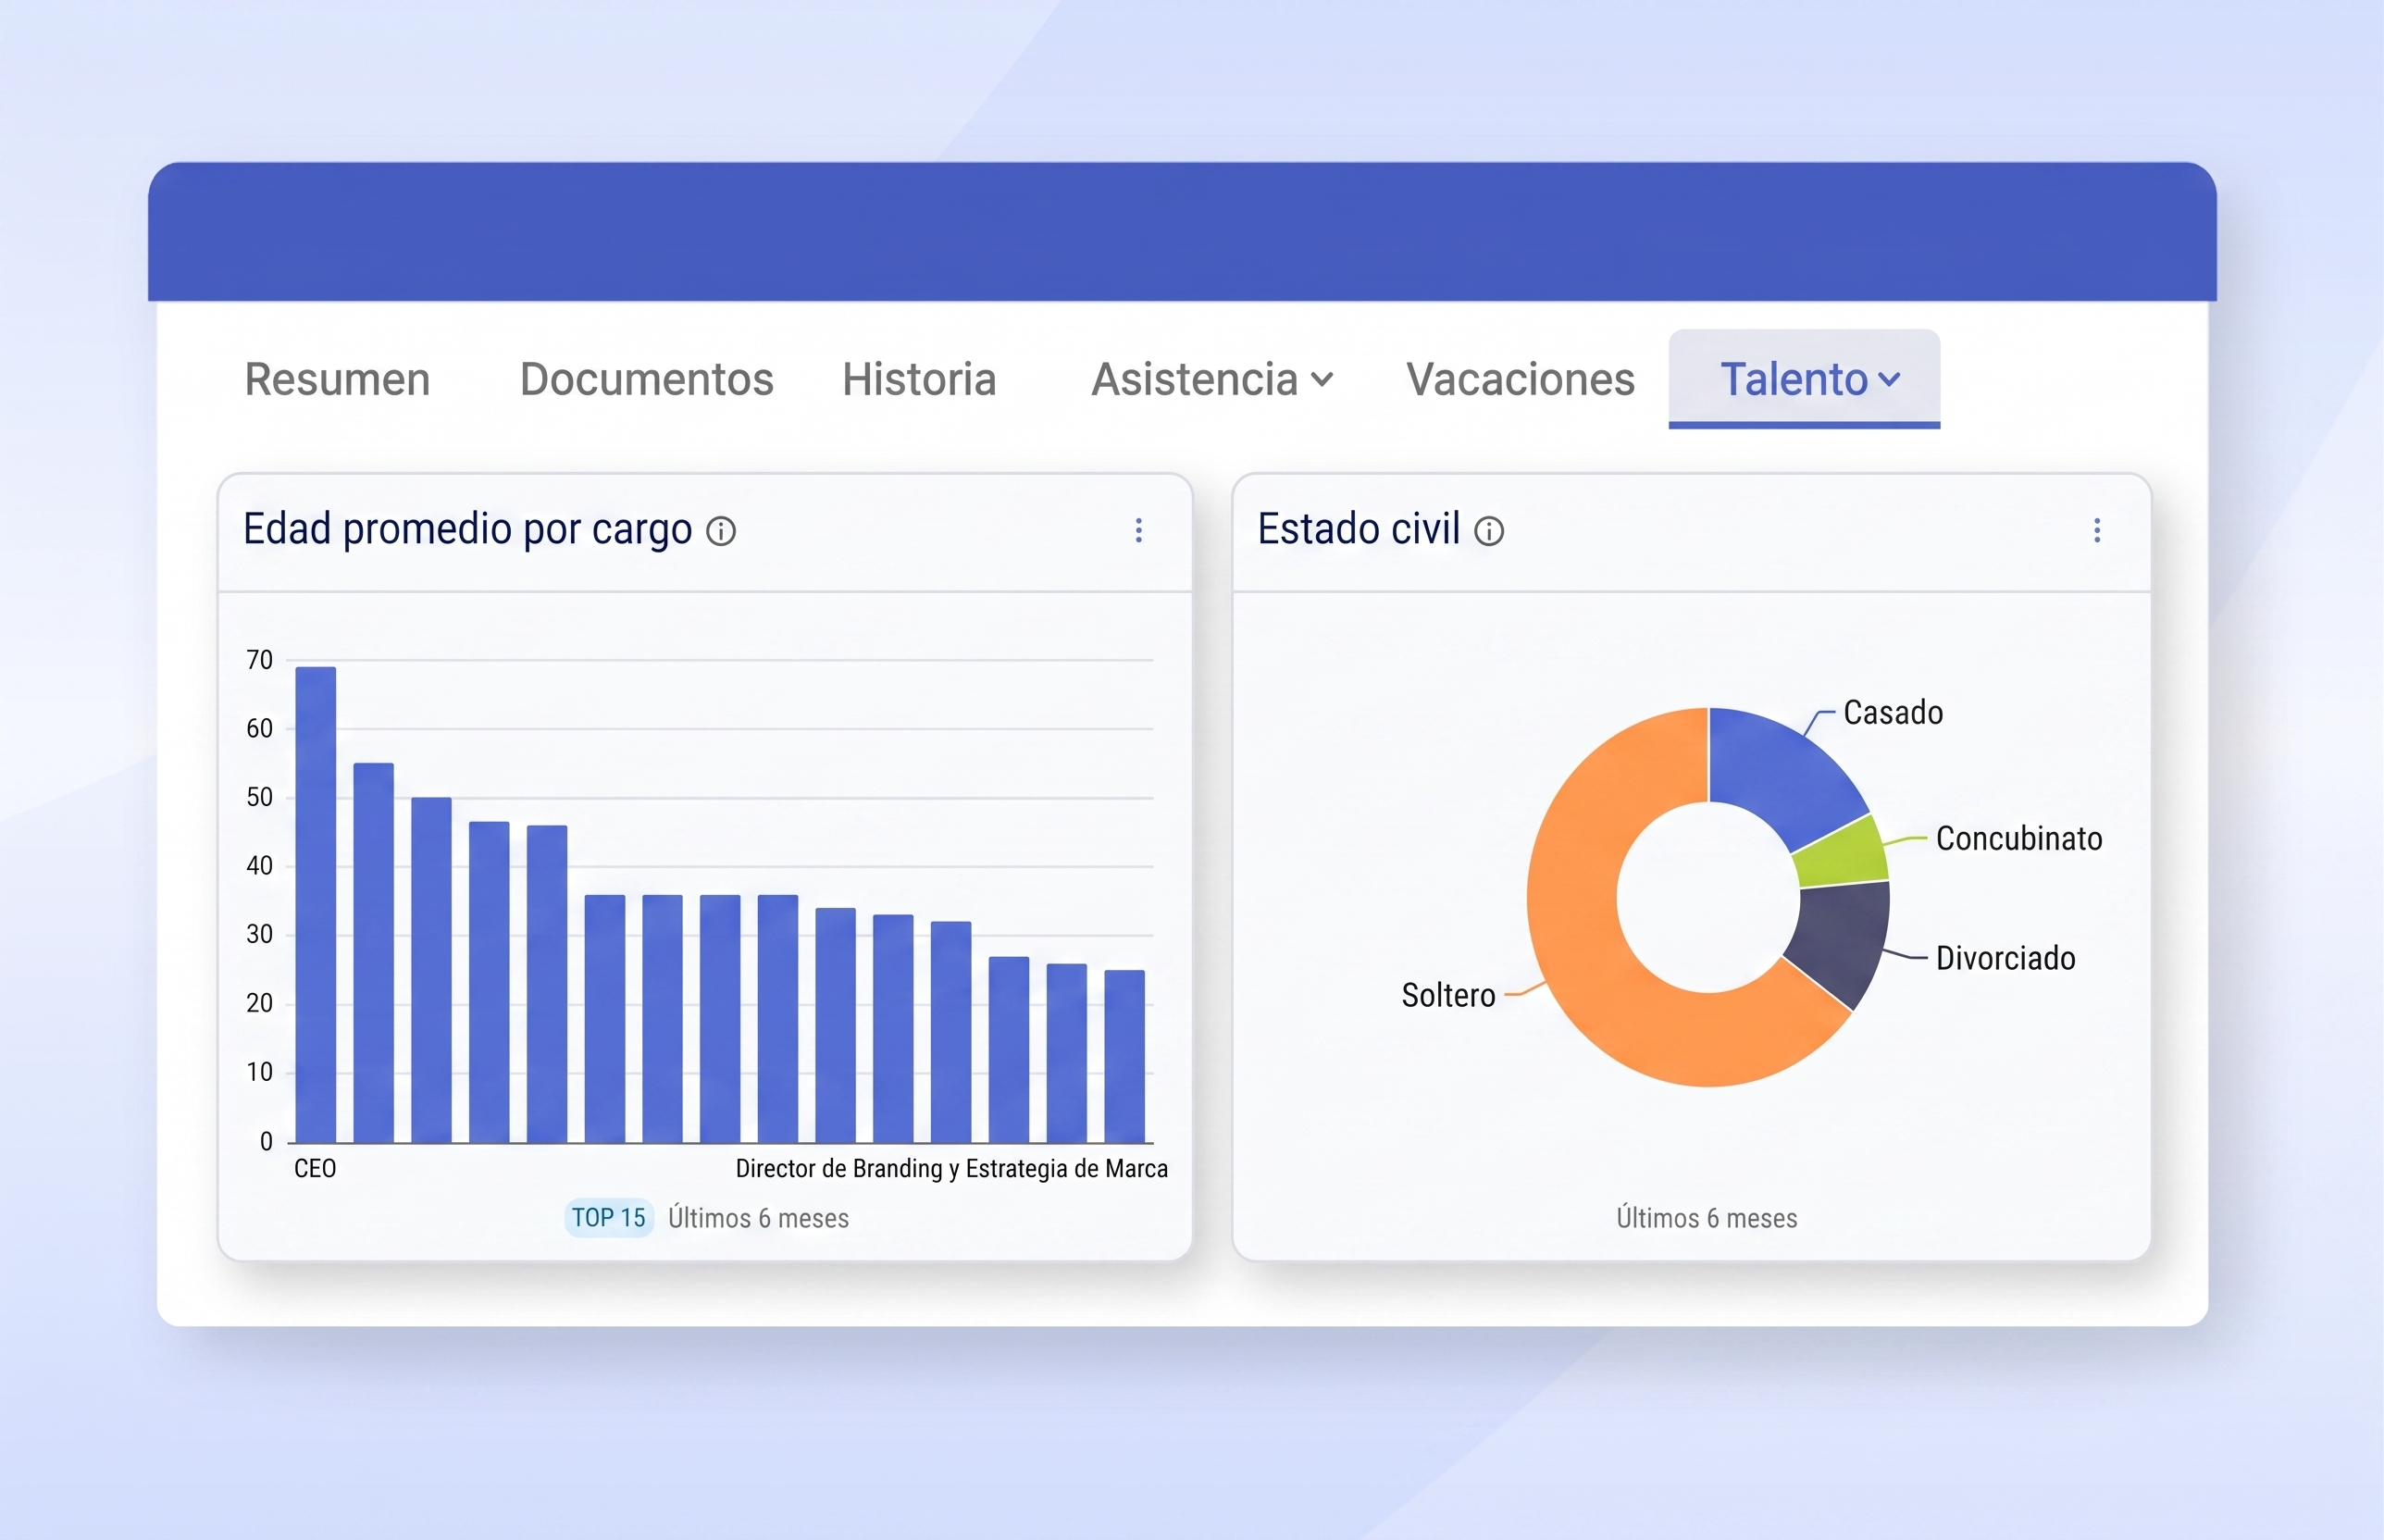Click info icon beside Edad promedio por cargo
Image resolution: width=2384 pixels, height=1540 pixels.
pyautogui.click(x=721, y=531)
